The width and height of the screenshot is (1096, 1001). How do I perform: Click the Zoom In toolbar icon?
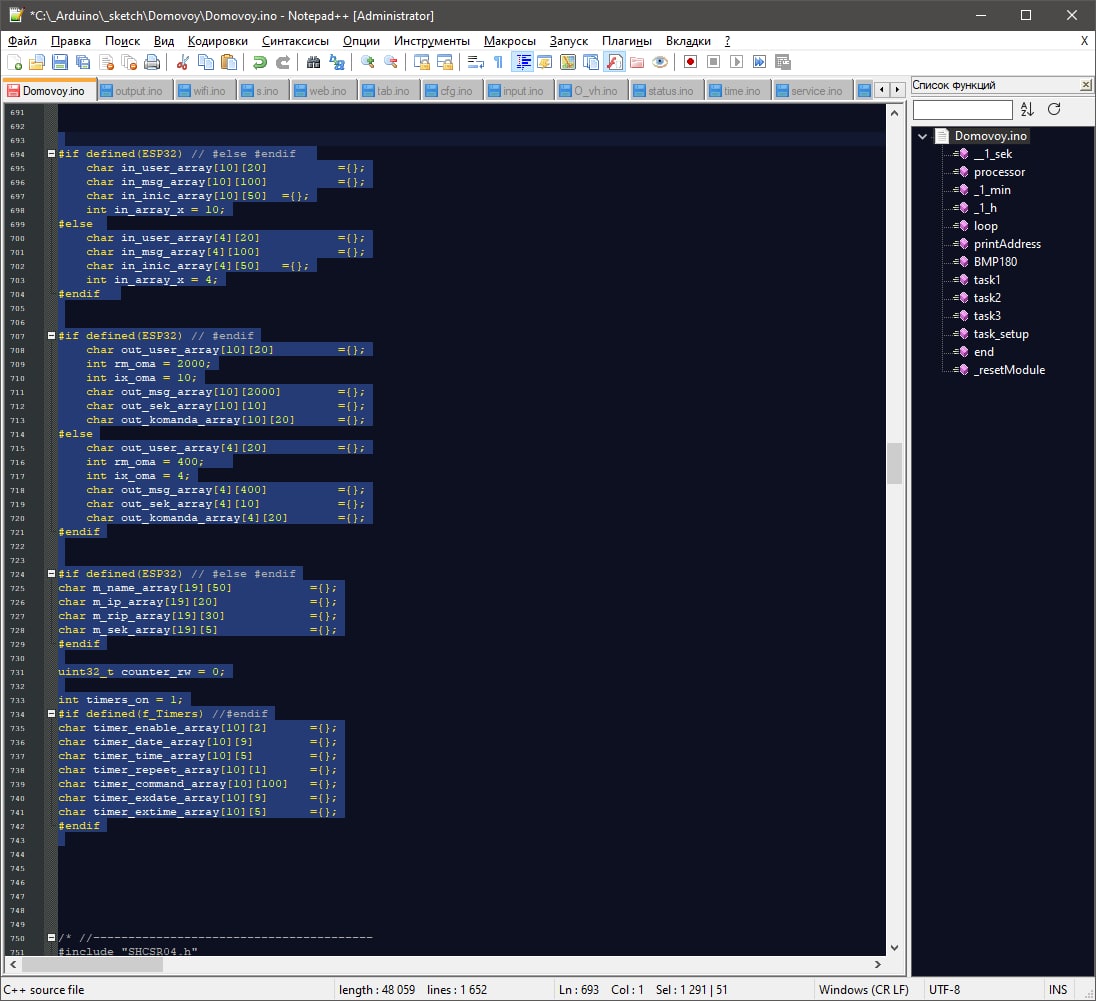pos(367,62)
